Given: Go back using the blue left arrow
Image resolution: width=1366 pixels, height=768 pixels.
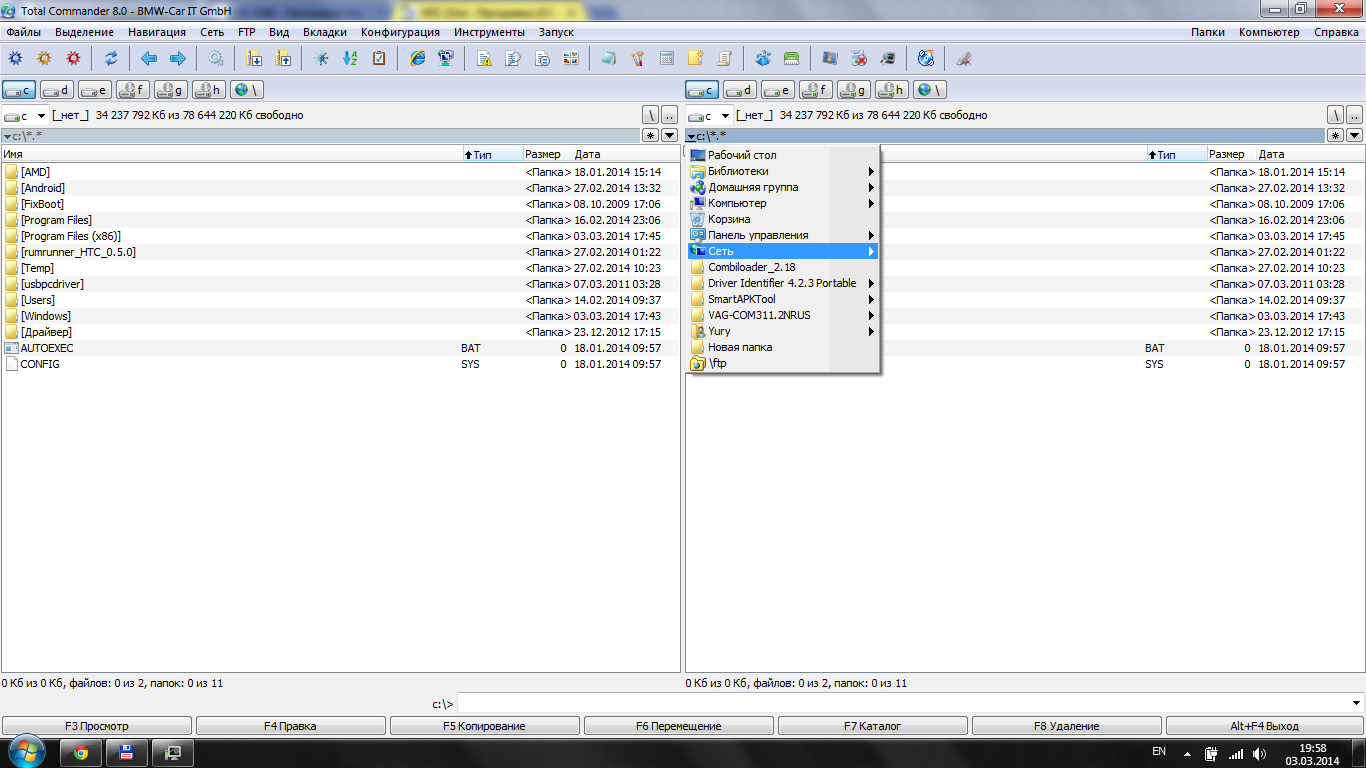Looking at the screenshot, I should (x=149, y=58).
